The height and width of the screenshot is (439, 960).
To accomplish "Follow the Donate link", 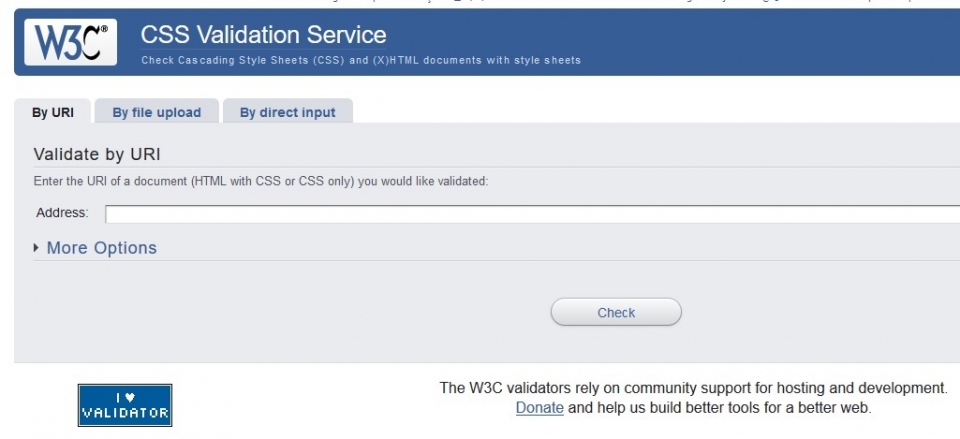I will point(539,408).
